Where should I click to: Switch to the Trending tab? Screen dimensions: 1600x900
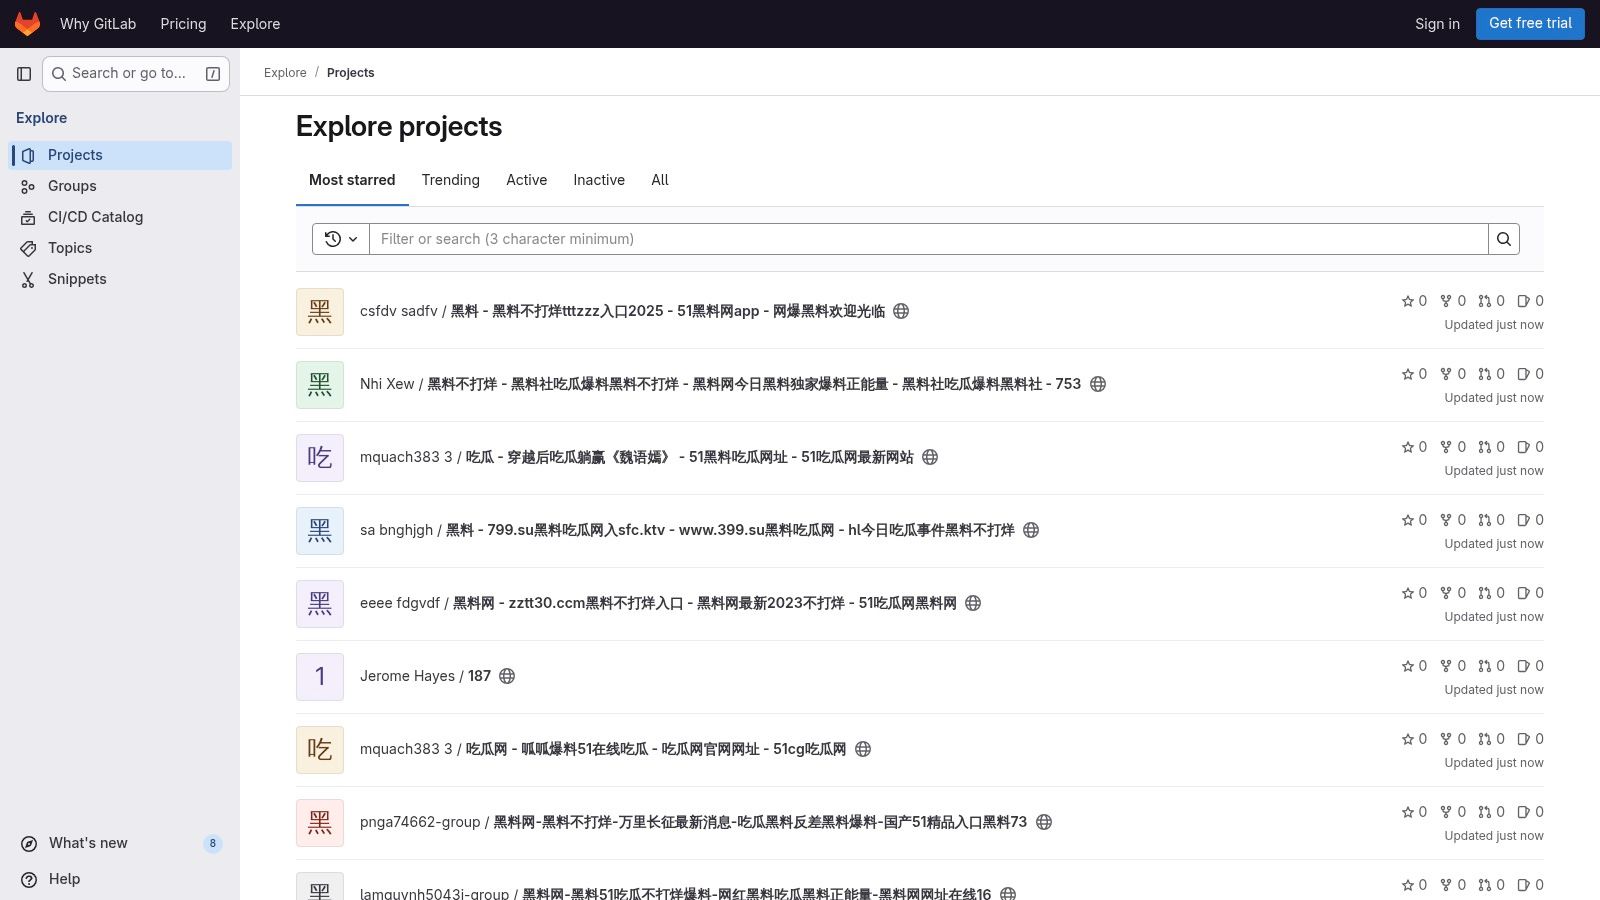coord(450,180)
